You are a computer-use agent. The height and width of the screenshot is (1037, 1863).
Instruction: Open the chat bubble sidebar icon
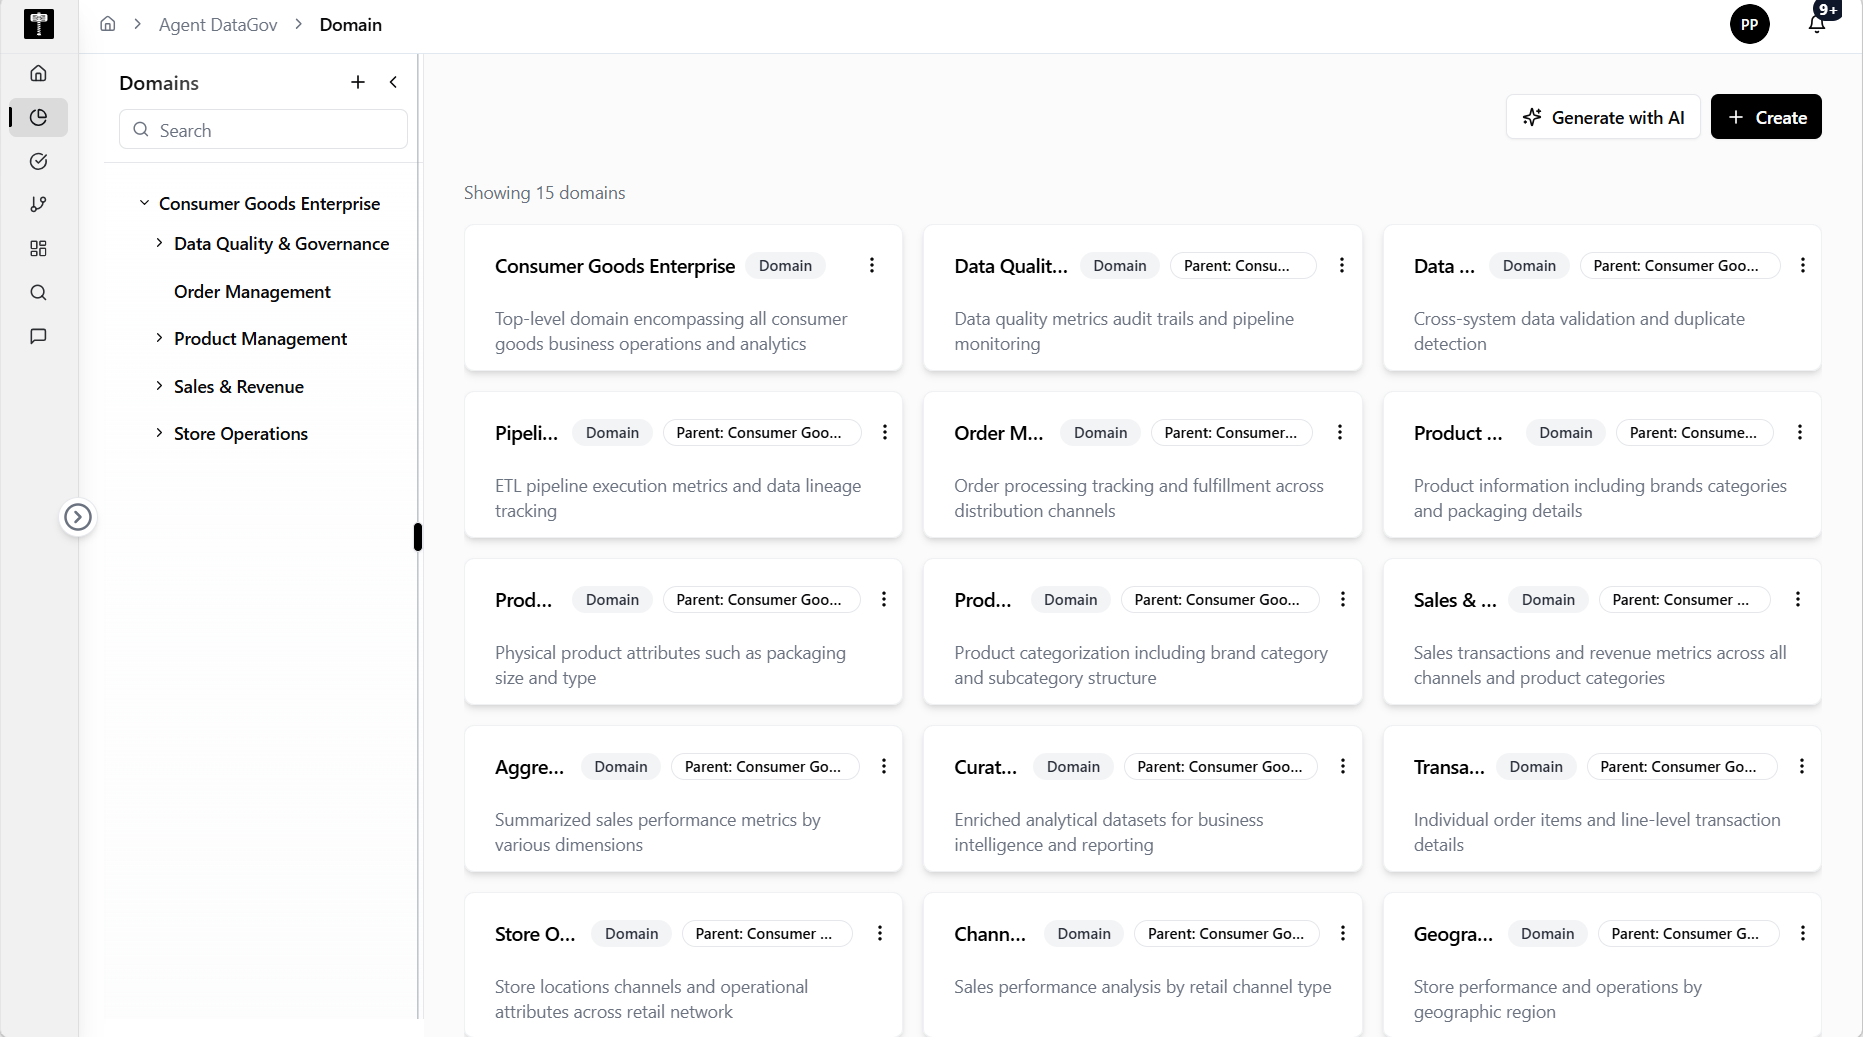tap(38, 336)
